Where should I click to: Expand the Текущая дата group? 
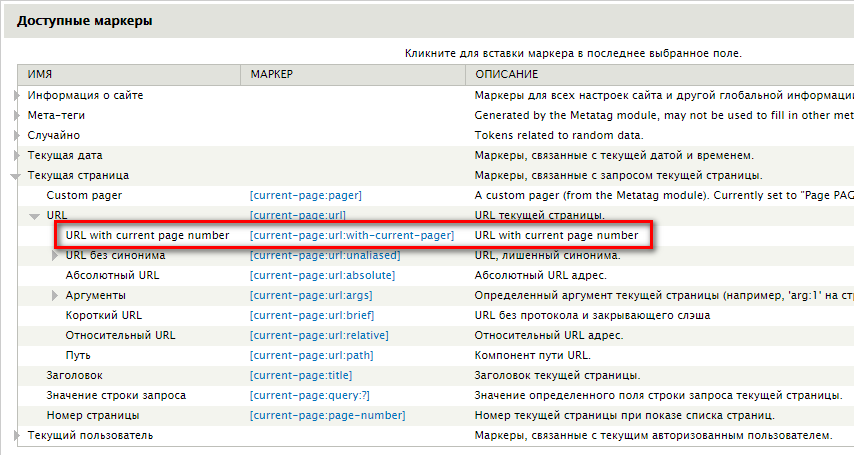tap(17, 155)
